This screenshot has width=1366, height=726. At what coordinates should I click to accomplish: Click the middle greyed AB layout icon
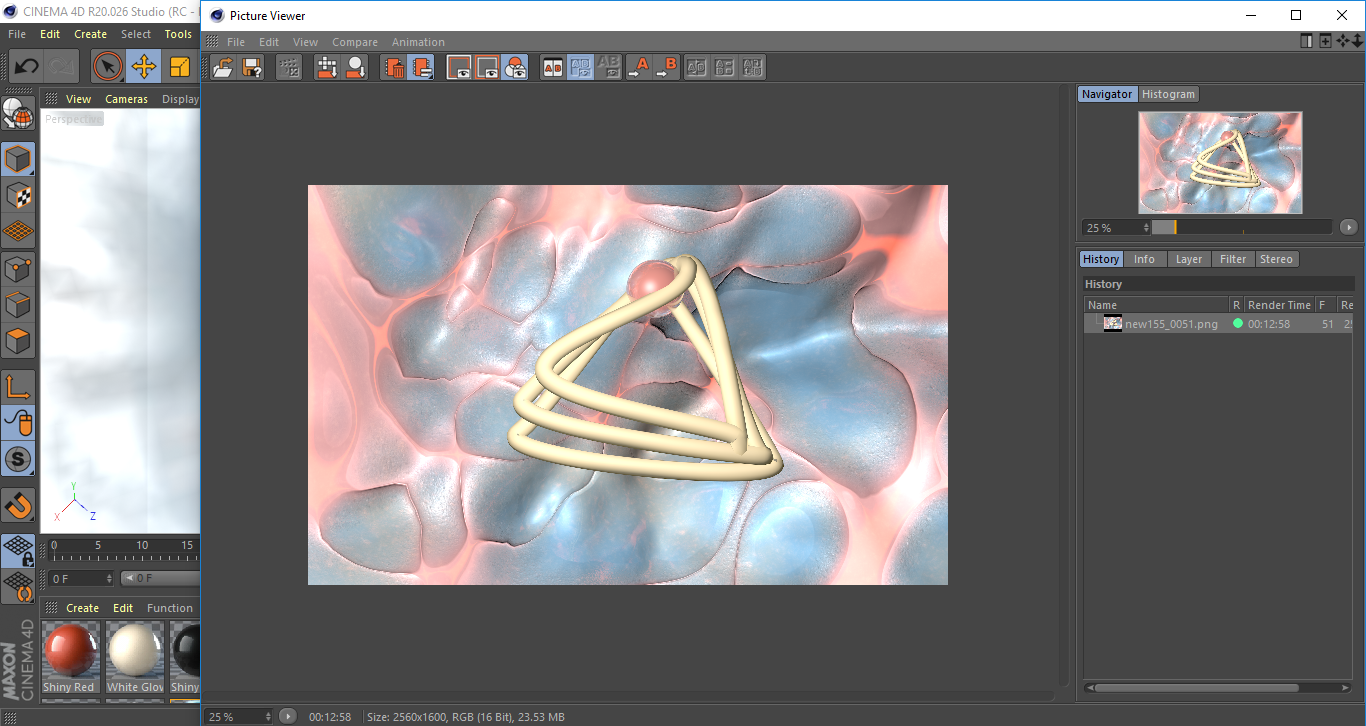pyautogui.click(x=725, y=67)
